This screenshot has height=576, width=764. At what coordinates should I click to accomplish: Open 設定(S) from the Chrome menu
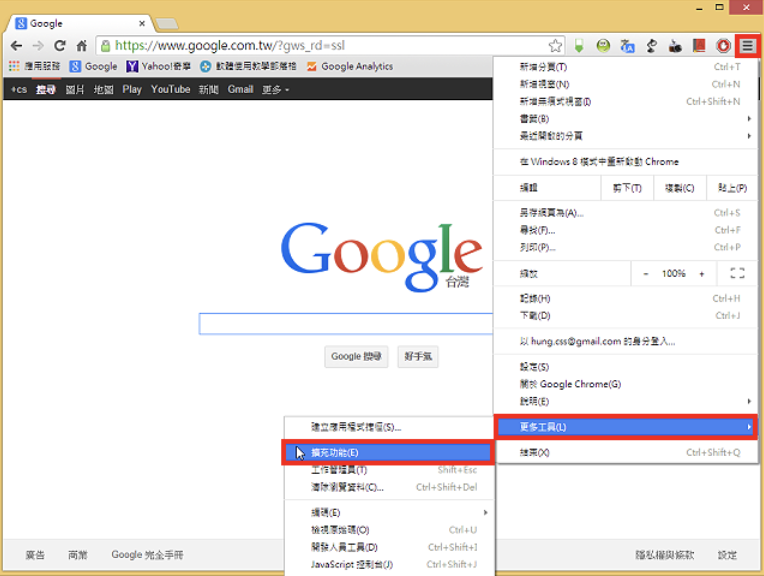pyautogui.click(x=626, y=367)
